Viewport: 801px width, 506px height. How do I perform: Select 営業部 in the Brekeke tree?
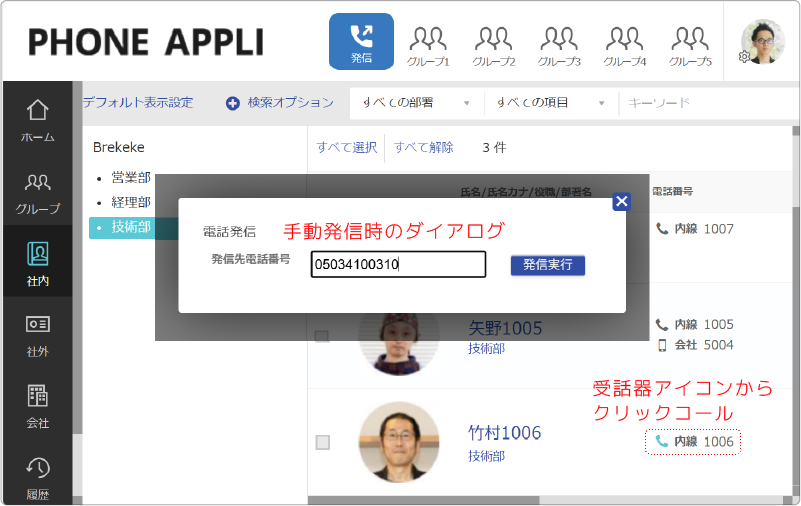point(131,178)
